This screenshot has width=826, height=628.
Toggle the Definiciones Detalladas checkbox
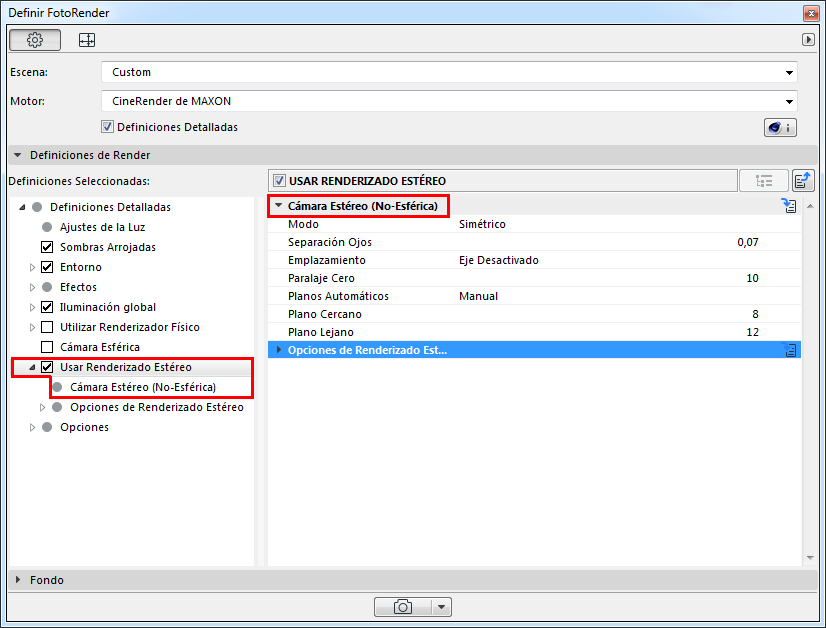tap(107, 127)
